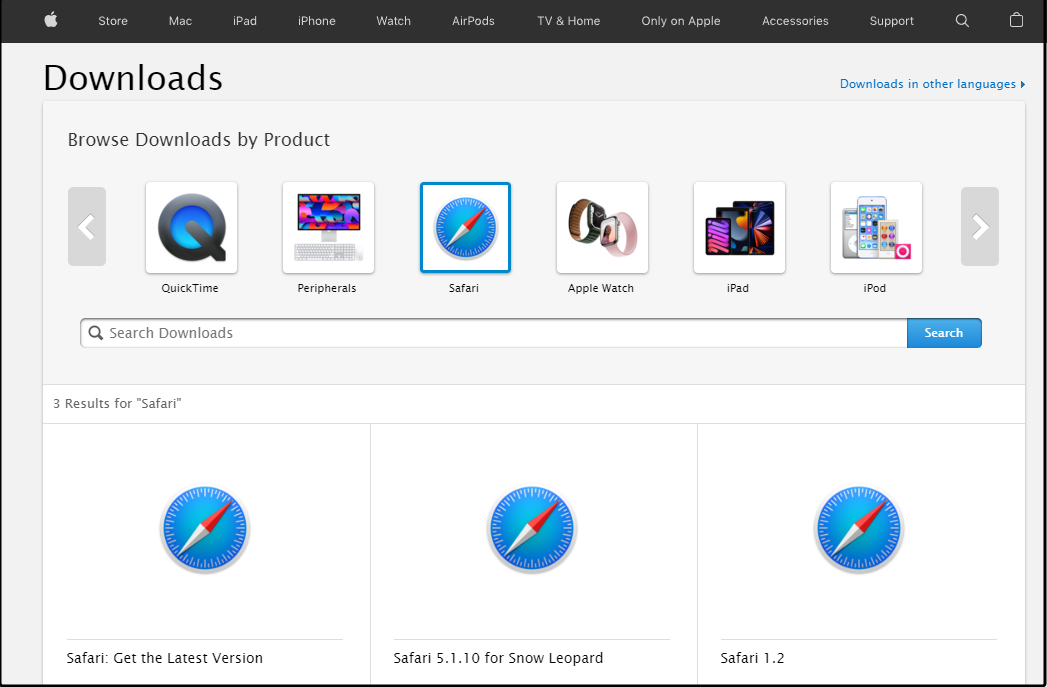
Task: Select the iPod product icon
Action: tap(876, 228)
